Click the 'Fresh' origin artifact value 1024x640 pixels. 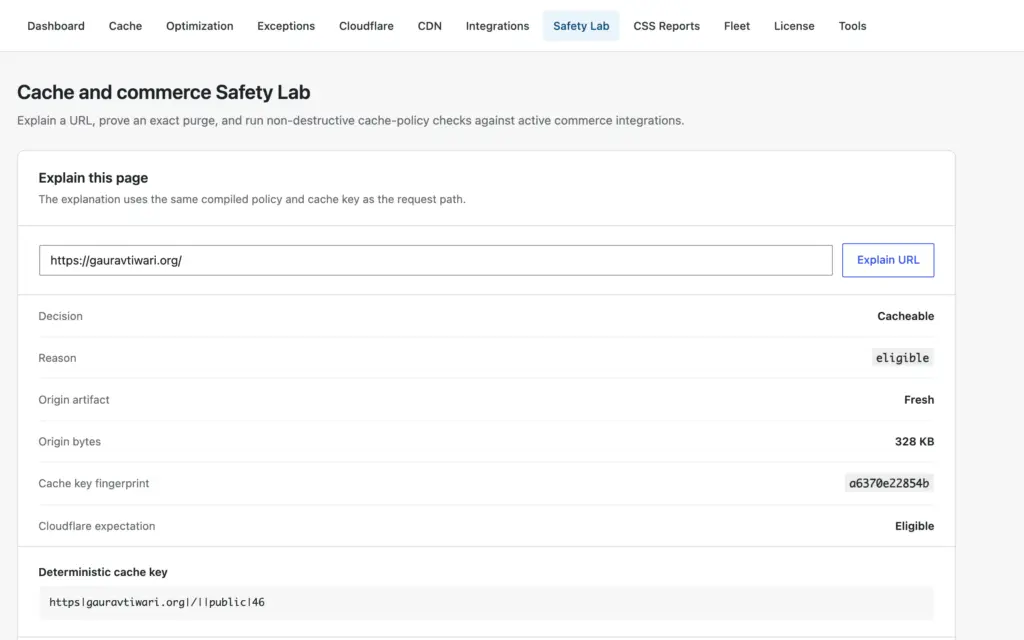tap(919, 400)
